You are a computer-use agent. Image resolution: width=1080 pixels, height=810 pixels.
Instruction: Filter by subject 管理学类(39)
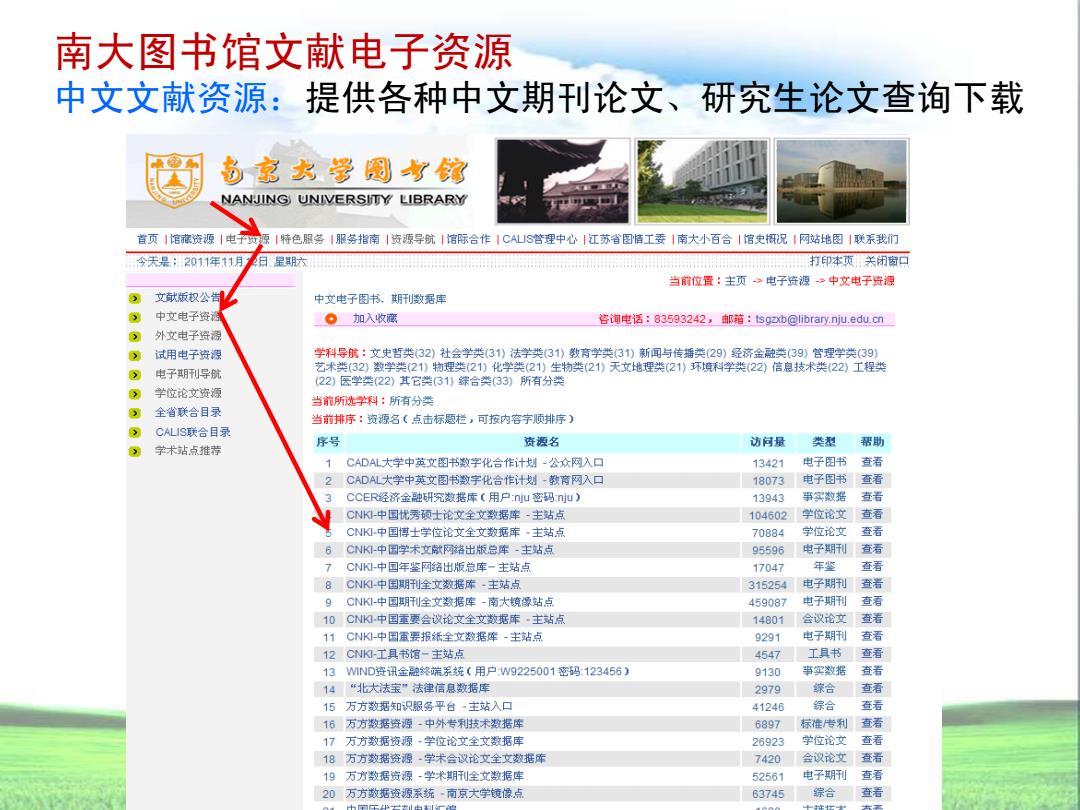click(845, 353)
